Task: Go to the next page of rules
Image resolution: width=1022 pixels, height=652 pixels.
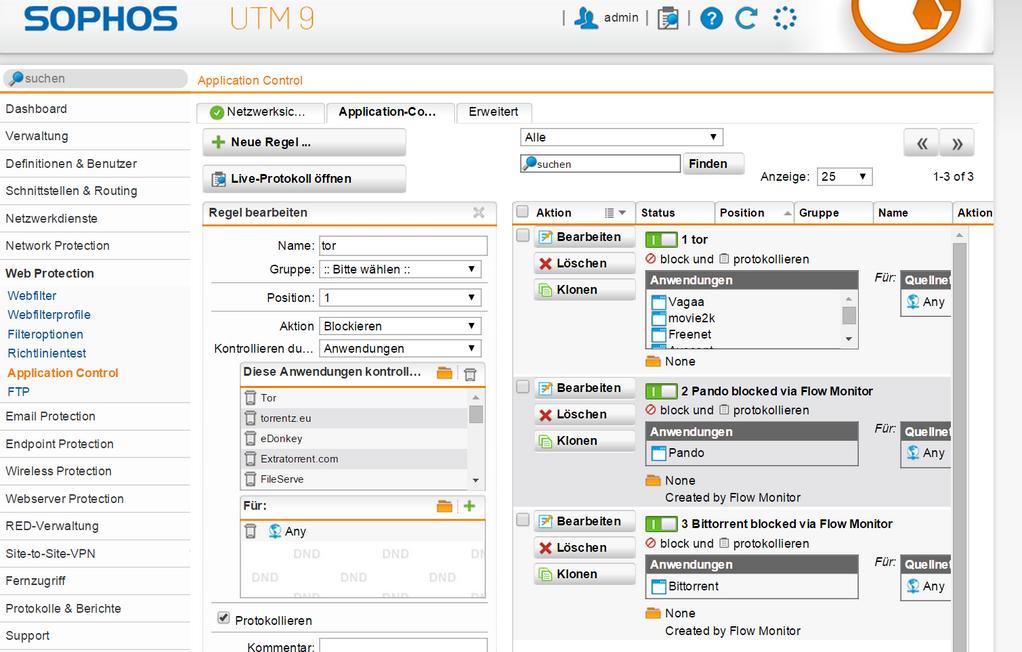Action: [x=957, y=143]
